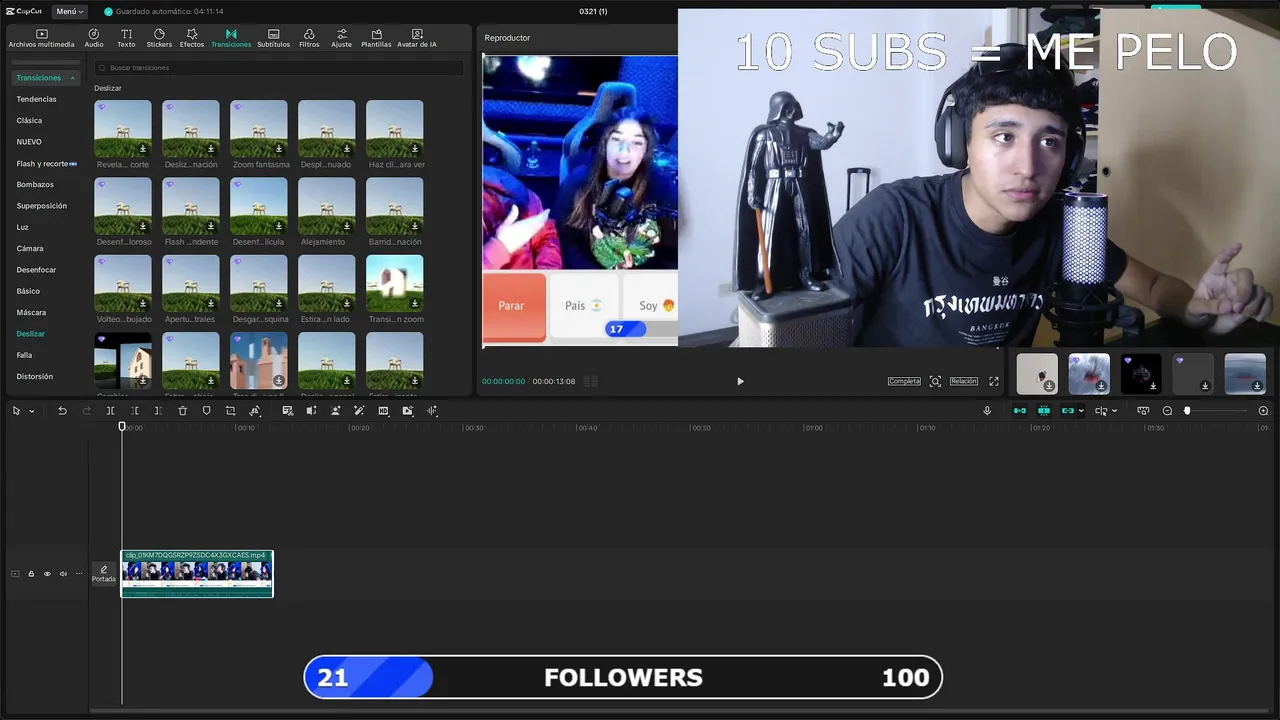Select the Clásica transition category
This screenshot has height=720, width=1280.
(x=29, y=120)
